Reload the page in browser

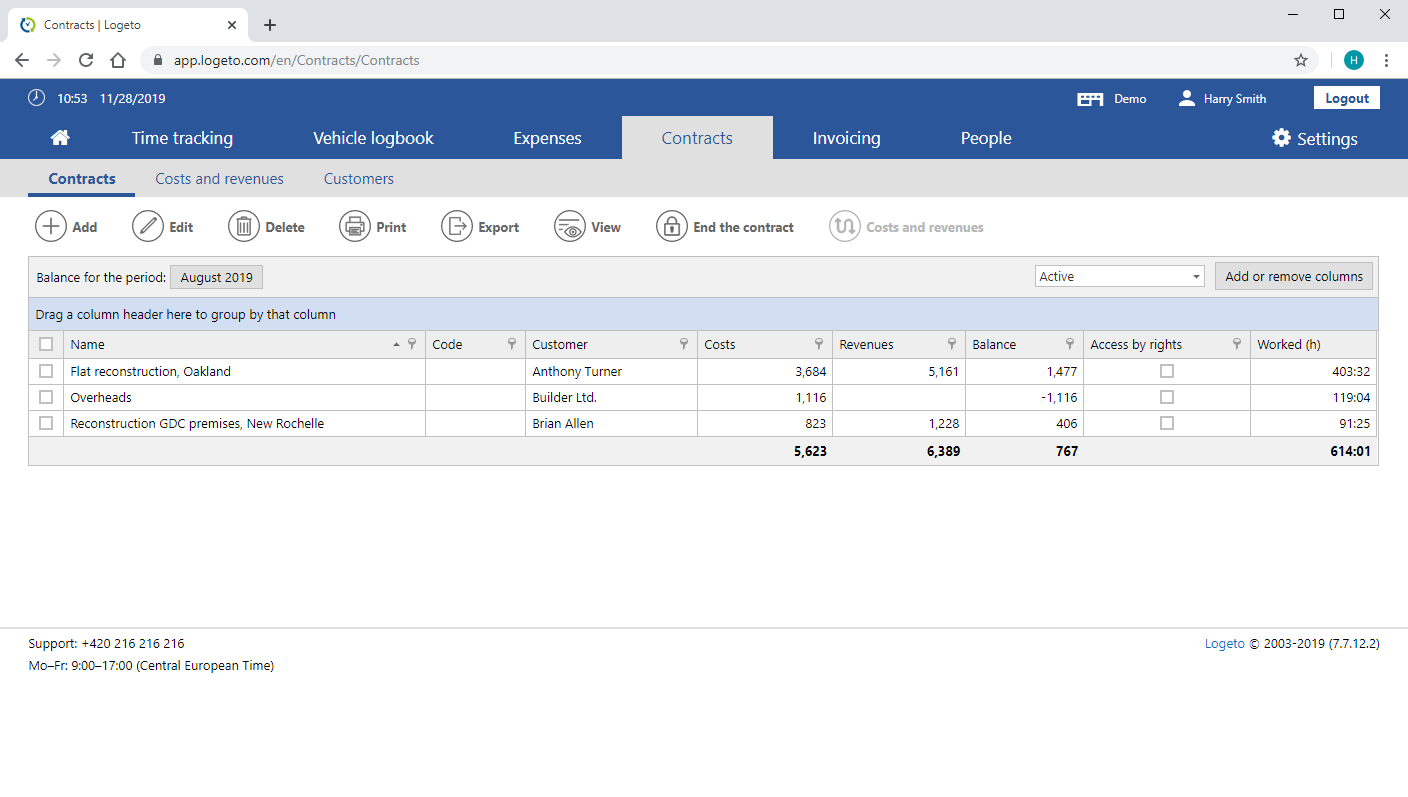[86, 60]
